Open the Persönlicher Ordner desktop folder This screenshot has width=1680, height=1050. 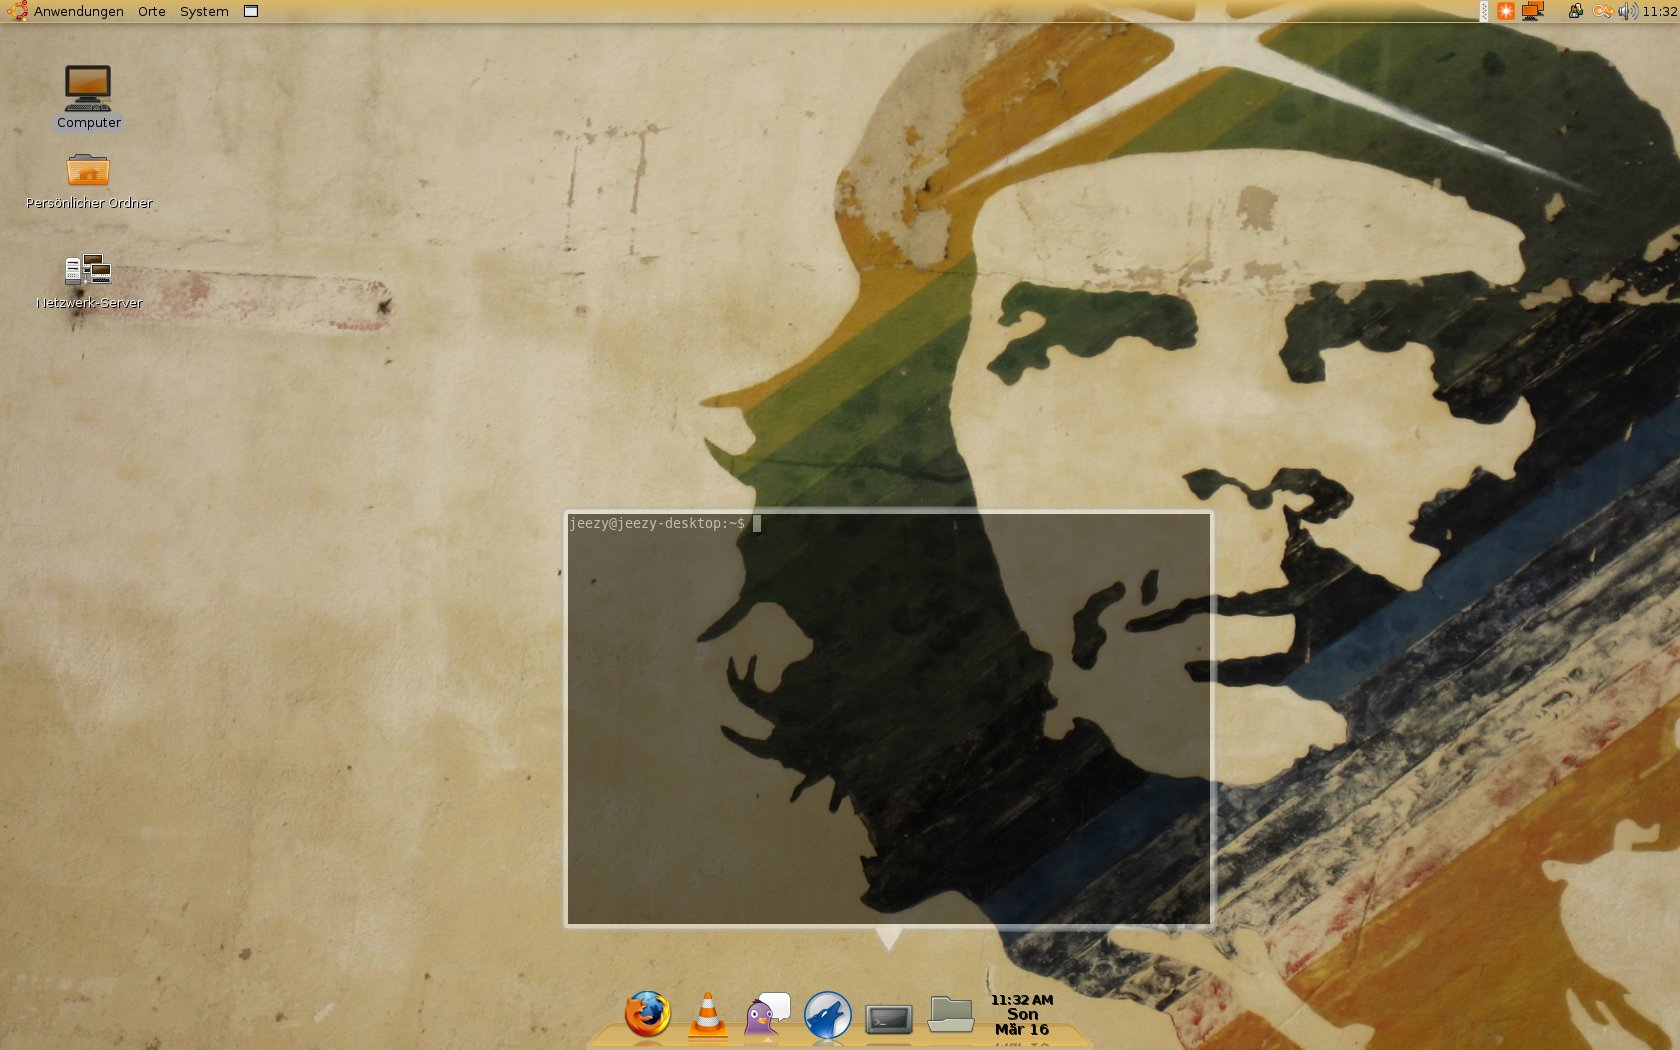click(89, 181)
